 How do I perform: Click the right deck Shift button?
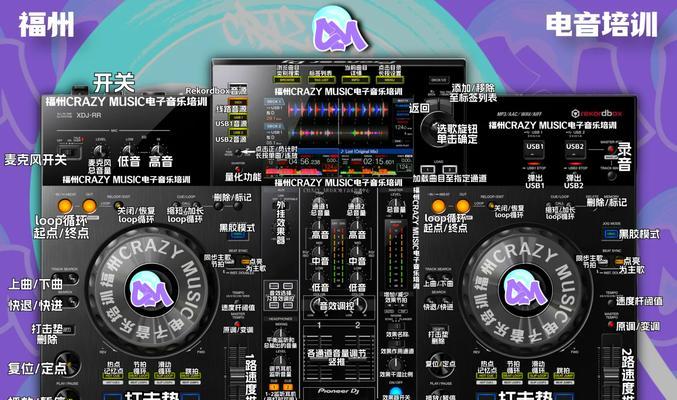(x=440, y=330)
